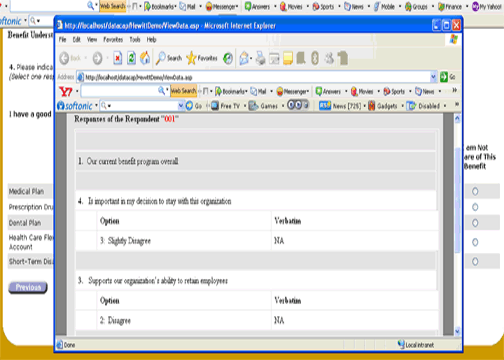Click the Go button beside the address bar

(x=448, y=77)
